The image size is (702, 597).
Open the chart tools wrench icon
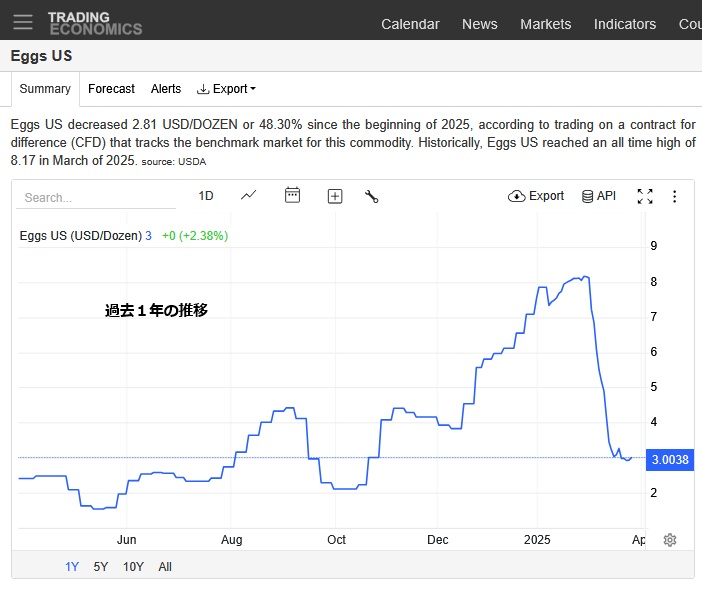coord(371,196)
